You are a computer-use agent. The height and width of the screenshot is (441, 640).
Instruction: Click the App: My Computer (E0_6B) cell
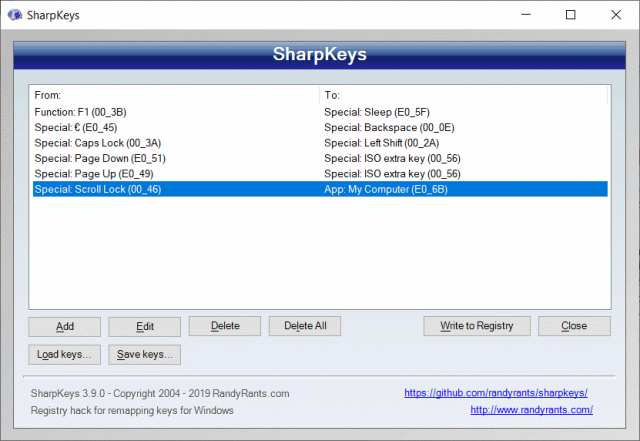pos(386,189)
